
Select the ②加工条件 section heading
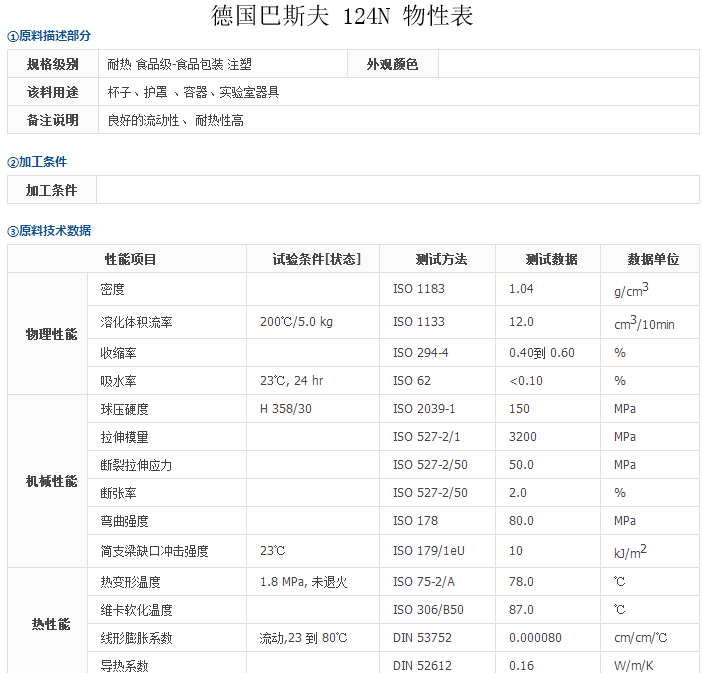37,162
